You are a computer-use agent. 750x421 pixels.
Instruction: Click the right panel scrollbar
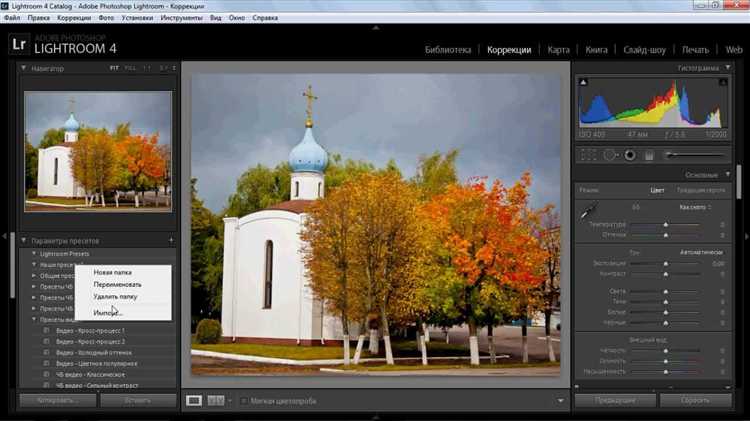click(x=739, y=182)
